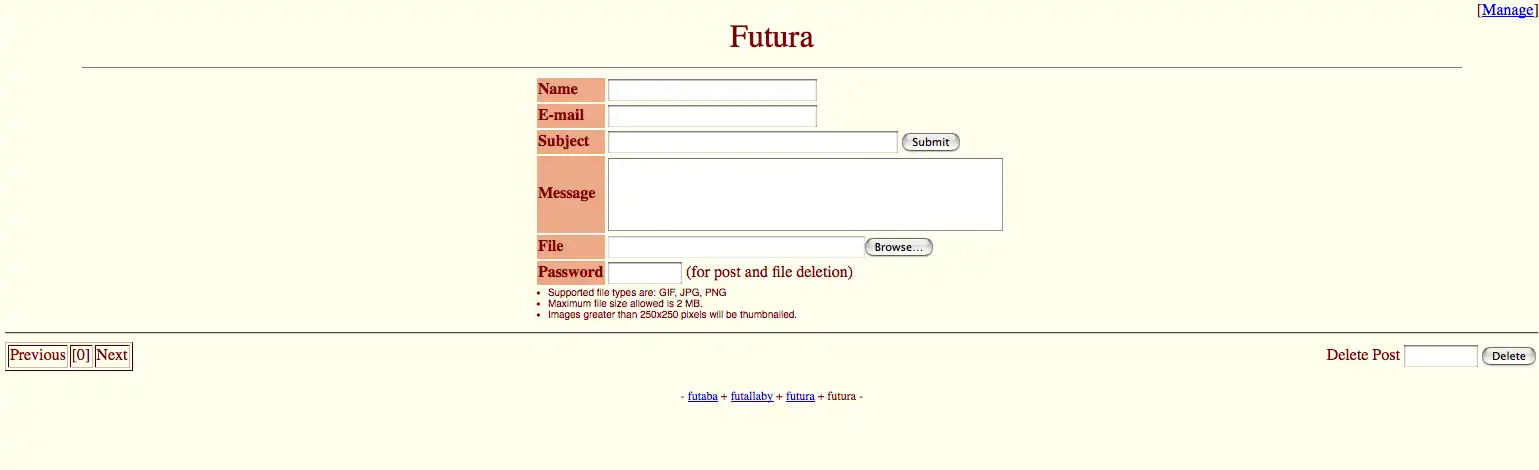The width and height of the screenshot is (1539, 470).
Task: Go to the Previous page
Action: click(37, 355)
